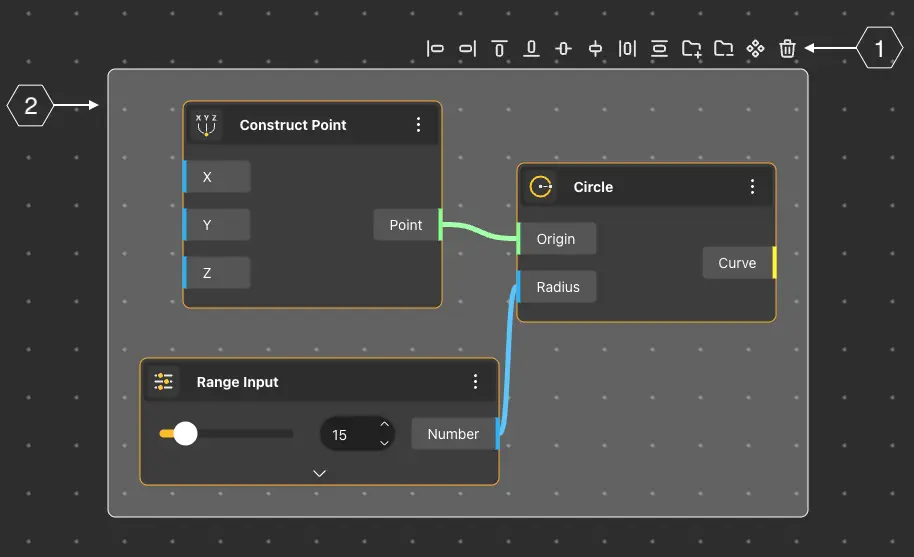Click the four-diamonds arrange icon
Viewport: 914px width, 557px height.
point(755,48)
